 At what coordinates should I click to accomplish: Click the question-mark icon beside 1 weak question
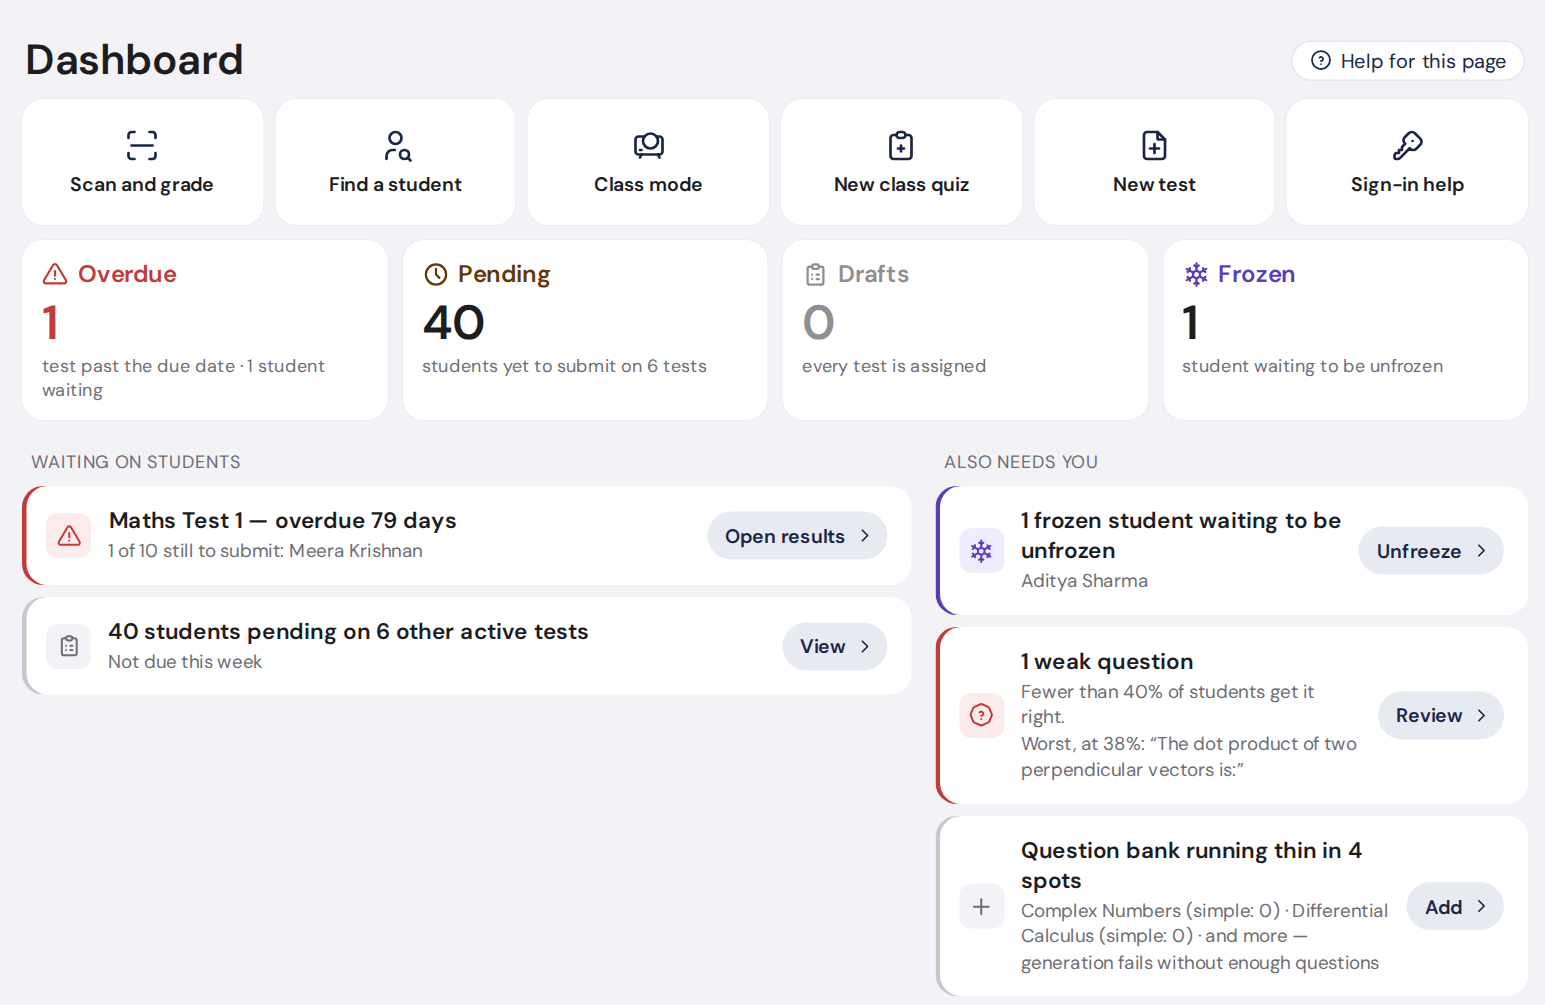pos(982,715)
